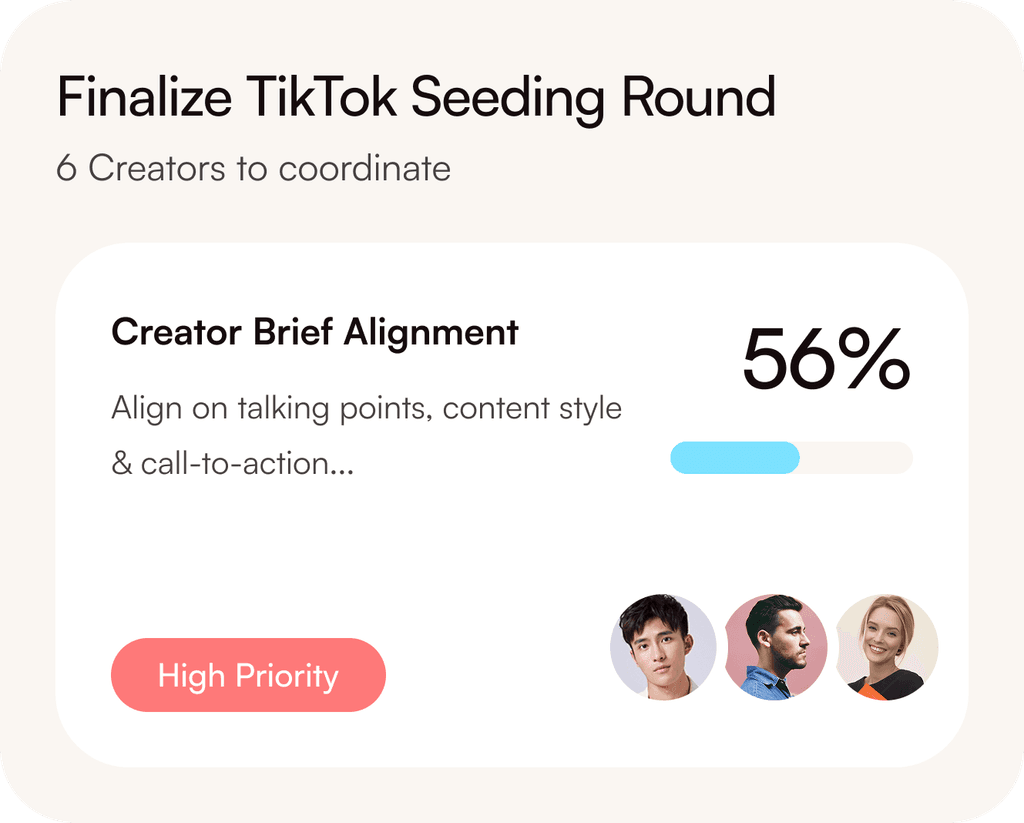Viewport: 1024px width, 823px height.
Task: Click the number 56 in the completion figure
Action: [786, 361]
